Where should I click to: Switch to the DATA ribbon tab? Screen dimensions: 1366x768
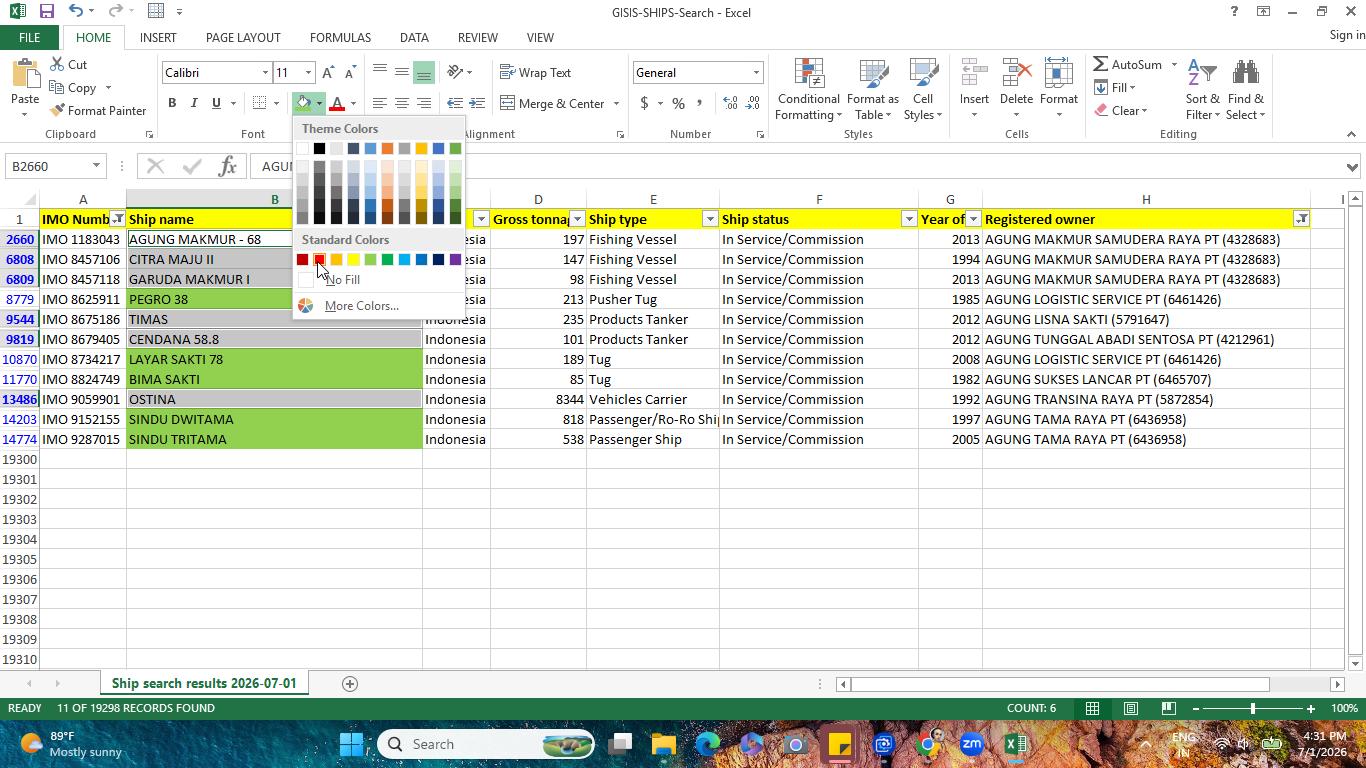(414, 38)
